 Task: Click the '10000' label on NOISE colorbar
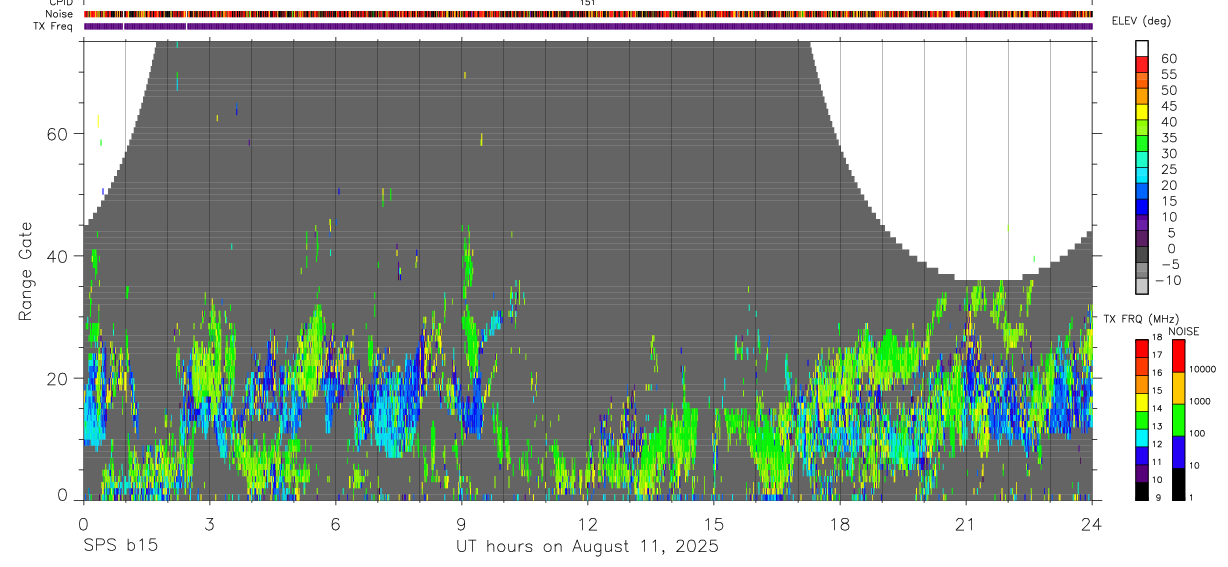click(x=1202, y=370)
